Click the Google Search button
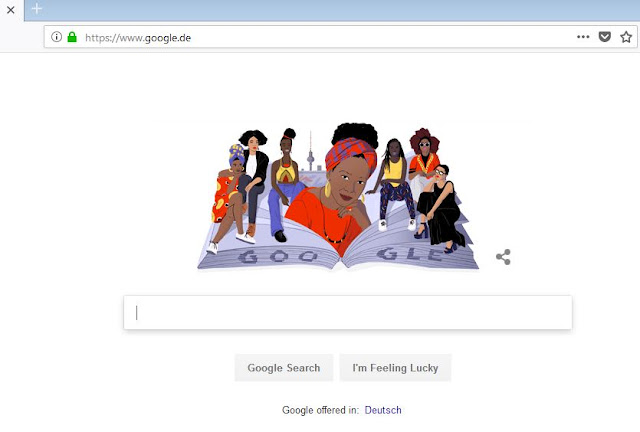The height and width of the screenshot is (432, 640). click(284, 368)
